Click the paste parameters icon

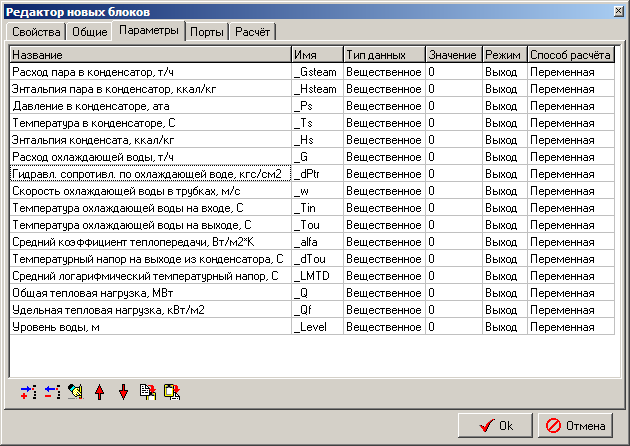172,393
